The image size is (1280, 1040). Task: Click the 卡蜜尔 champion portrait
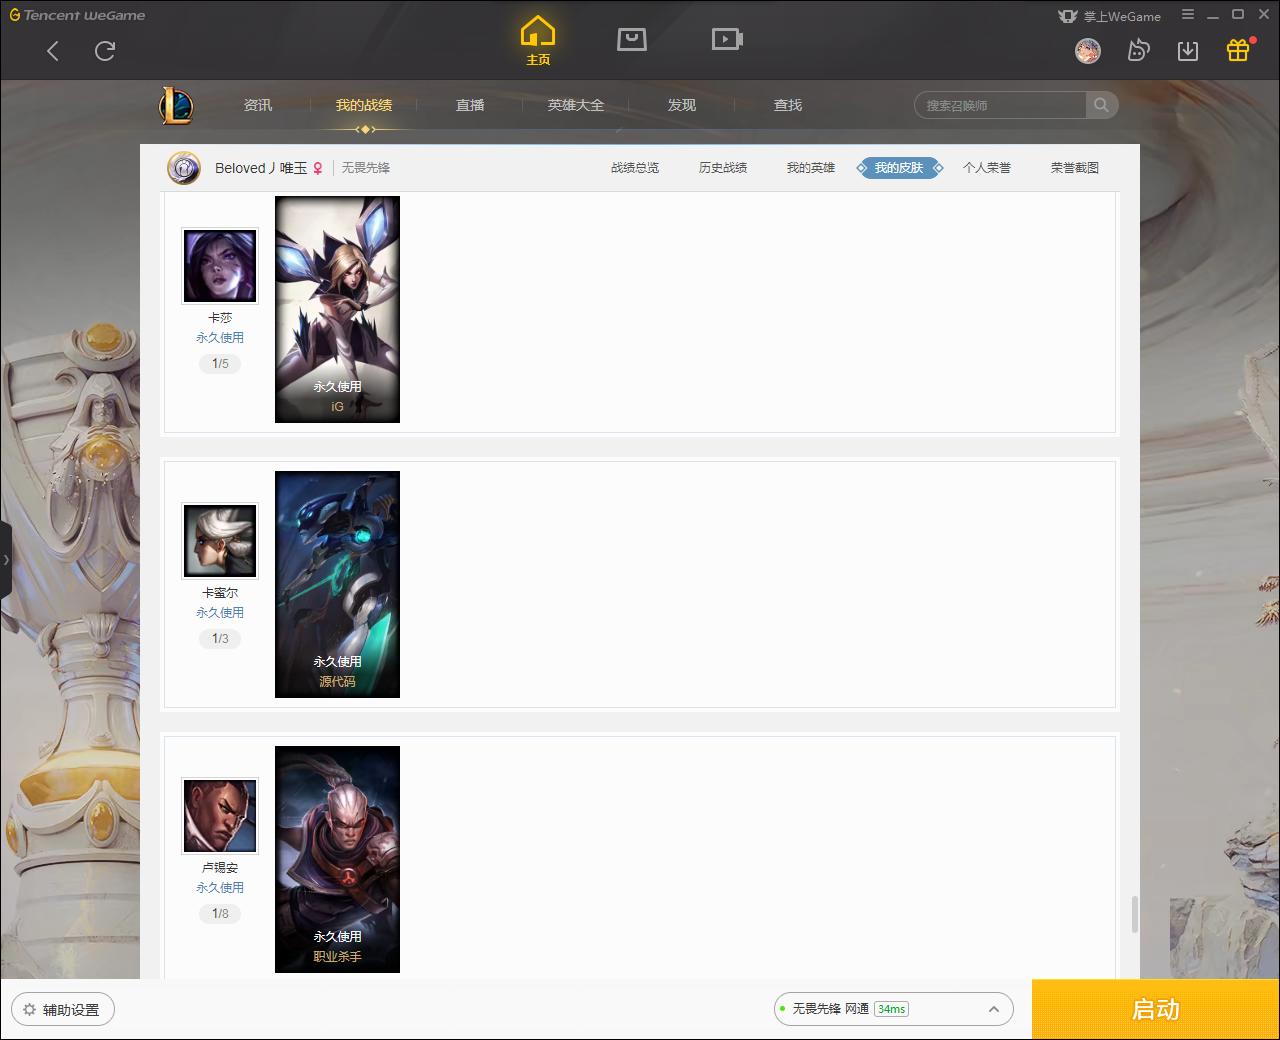tap(220, 541)
